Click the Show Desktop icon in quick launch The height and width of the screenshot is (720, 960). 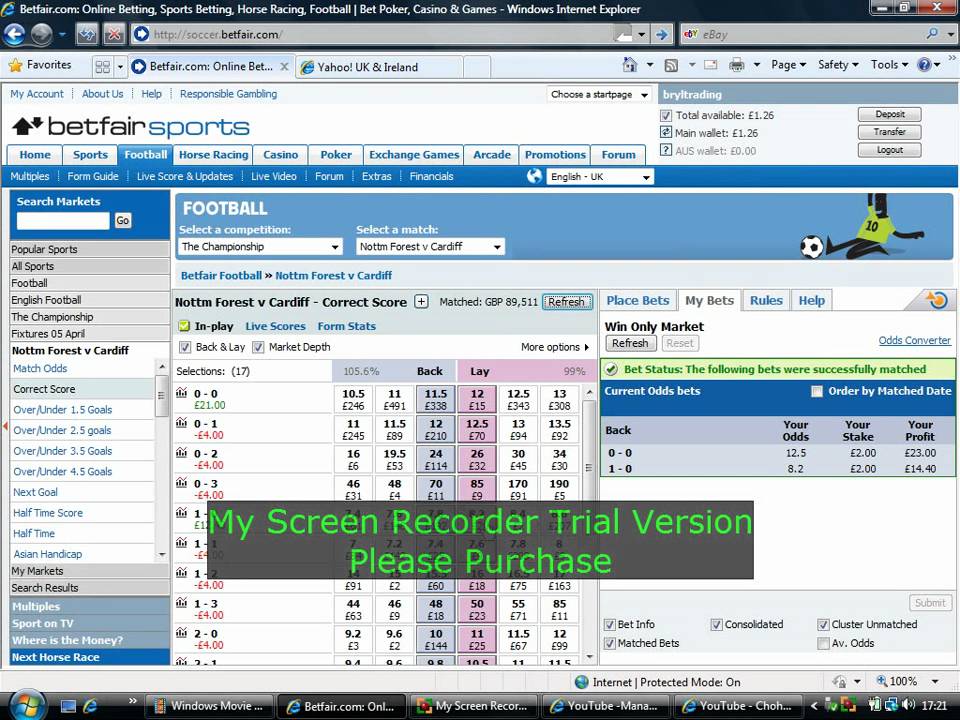(x=68, y=706)
